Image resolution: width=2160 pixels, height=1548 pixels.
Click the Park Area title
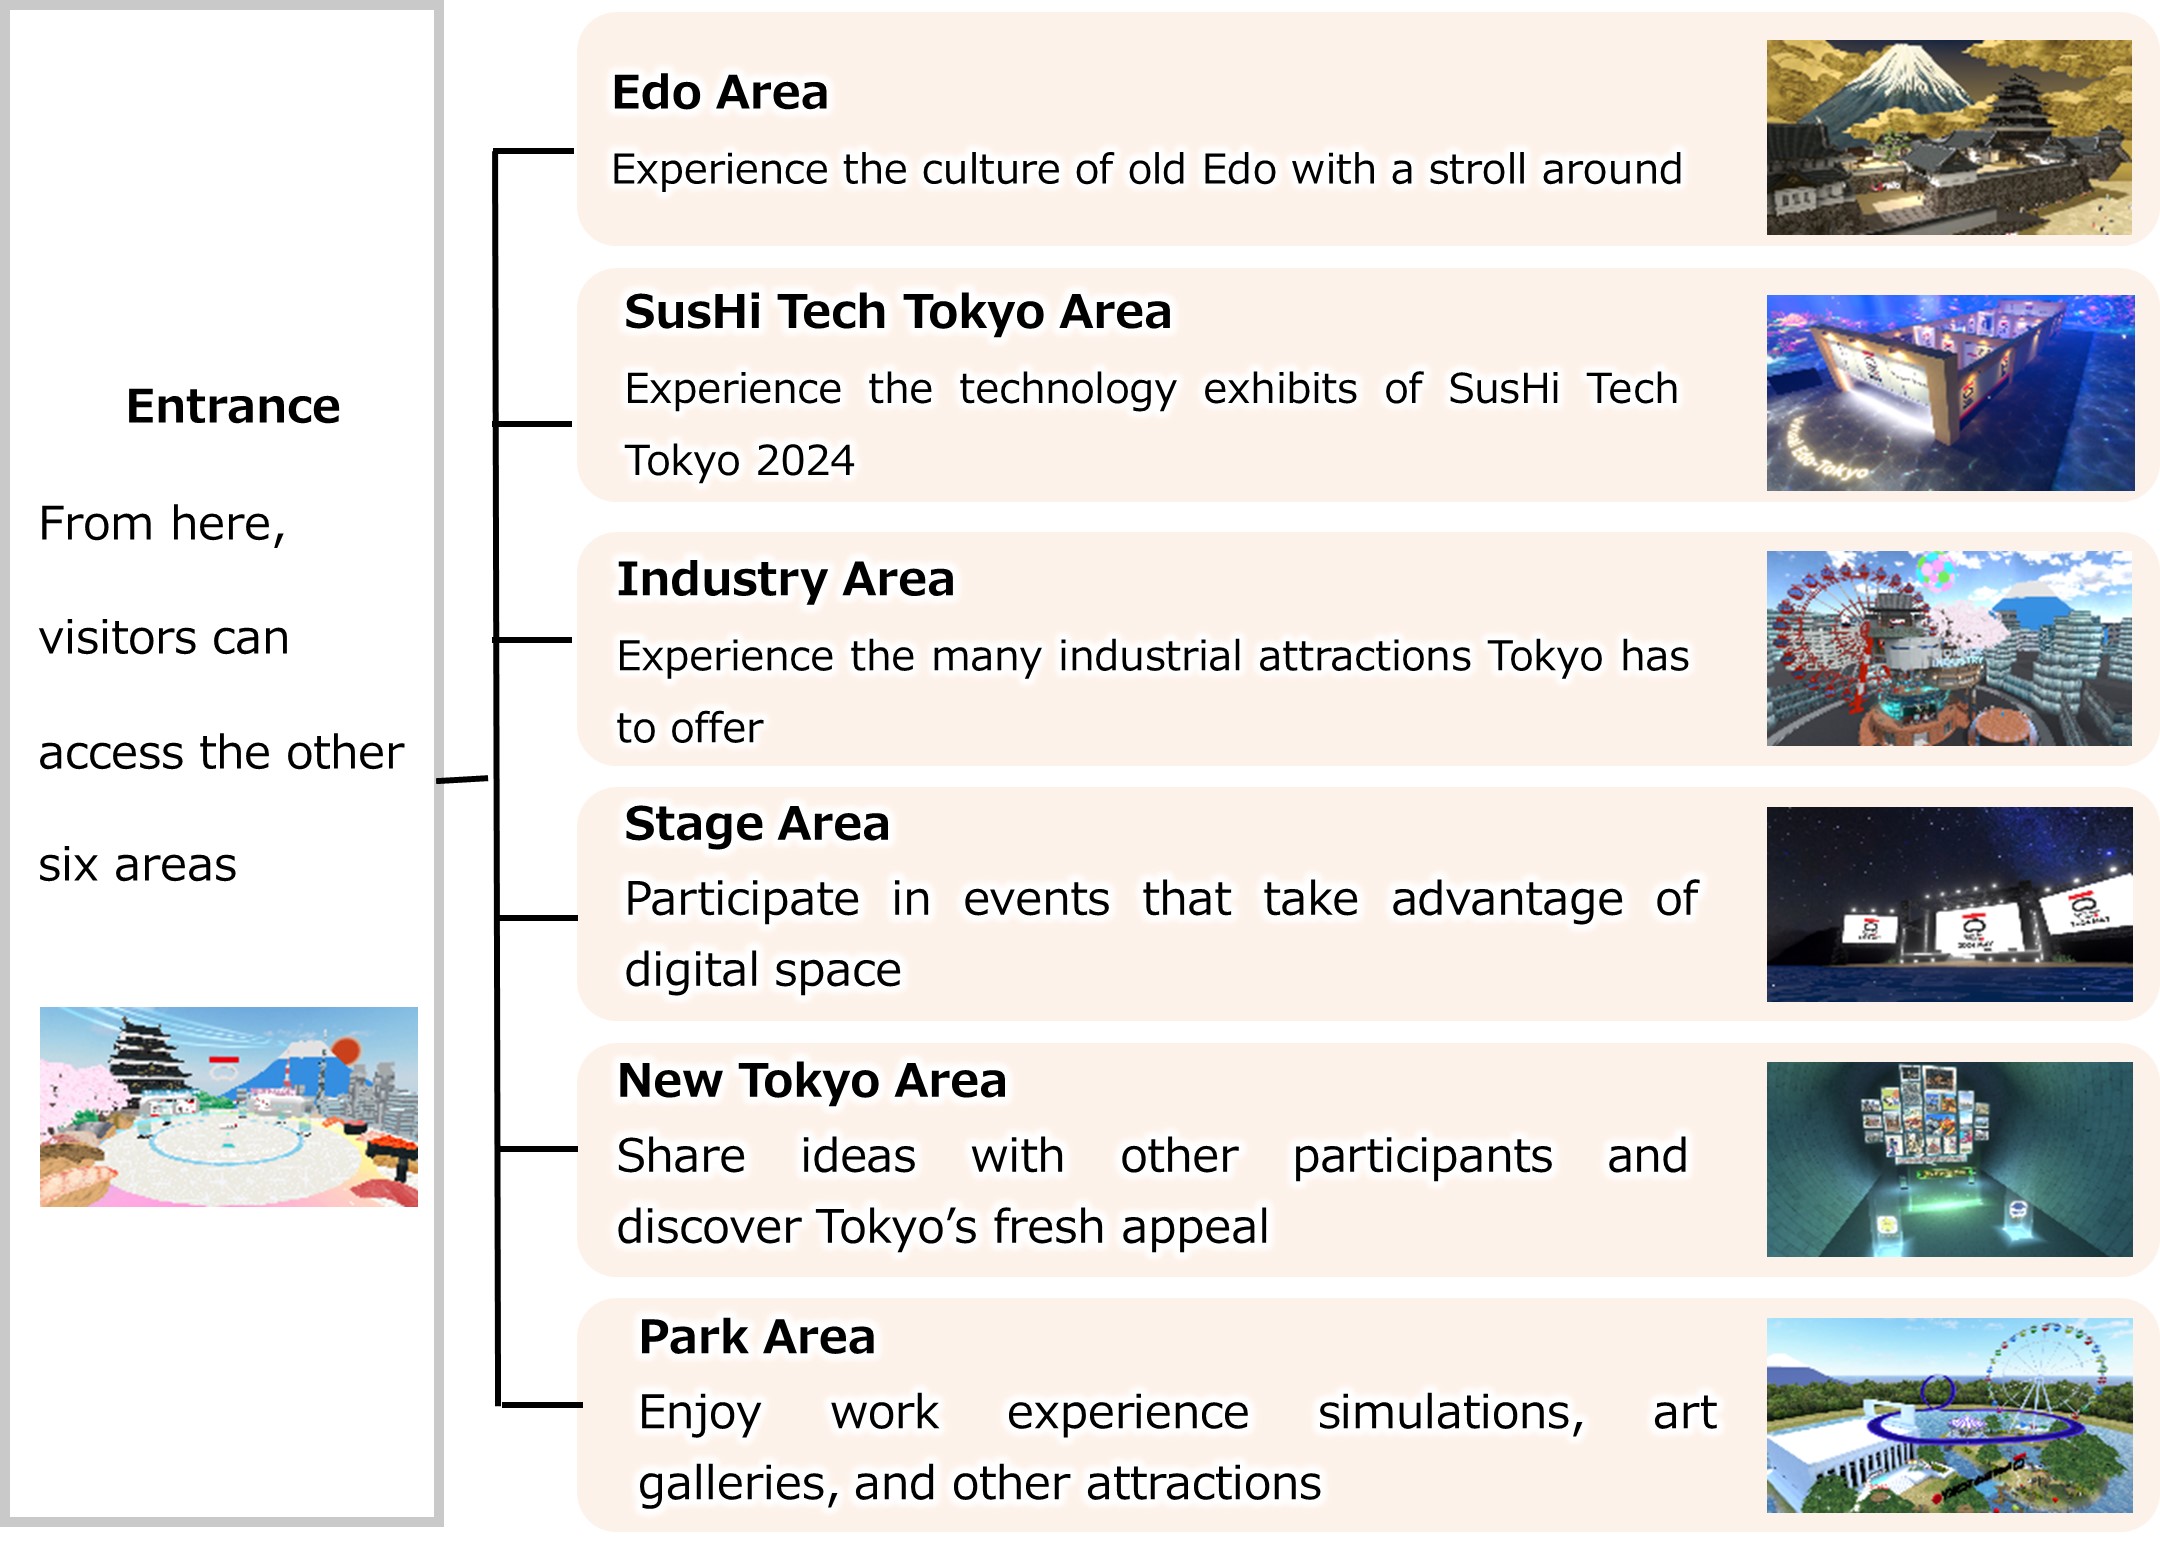coord(756,1336)
